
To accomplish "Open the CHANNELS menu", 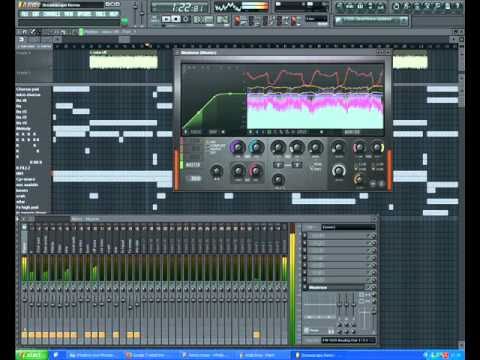I will pyautogui.click(x=52, y=14).
